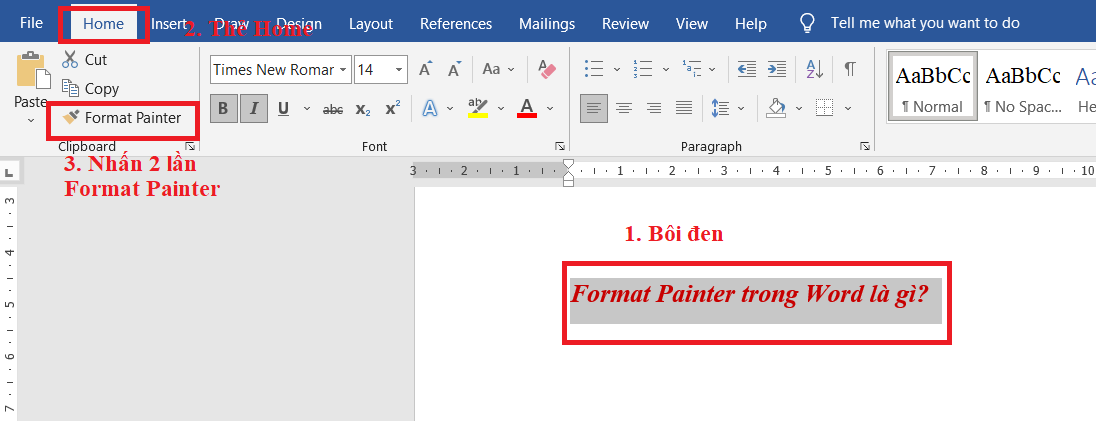Open the File tab
The height and width of the screenshot is (421, 1096).
click(x=31, y=24)
